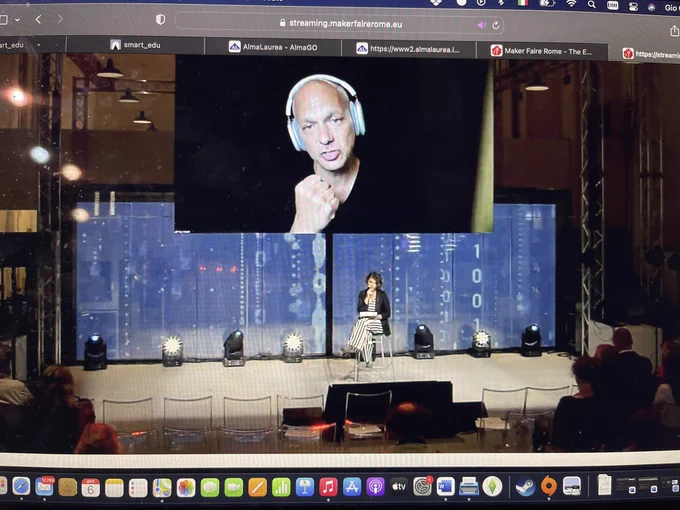Open the document stack in Dock

(x=604, y=484)
